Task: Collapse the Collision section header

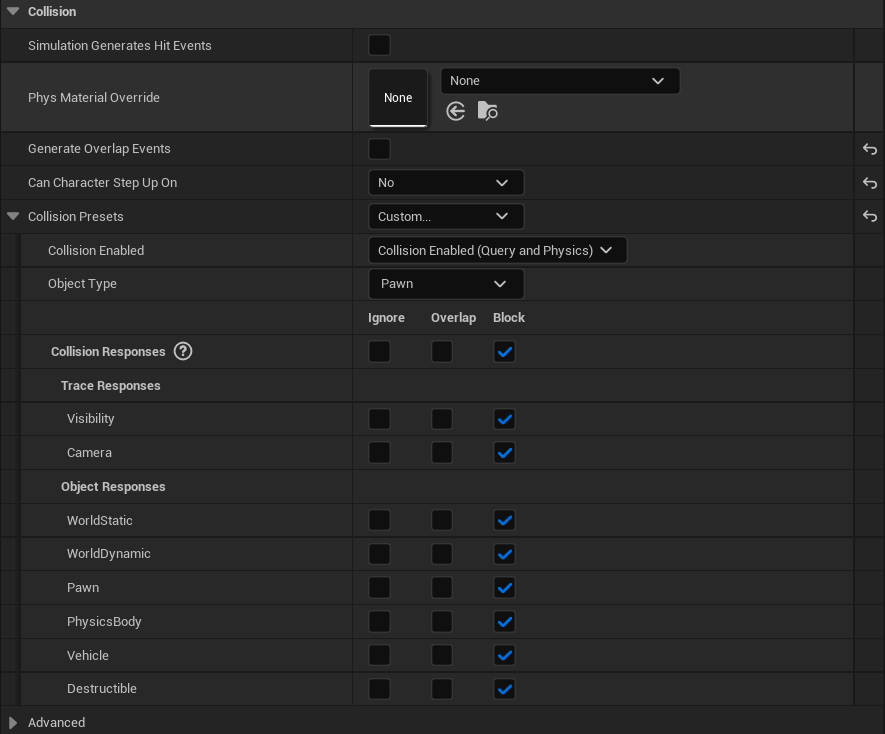Action: [12, 11]
